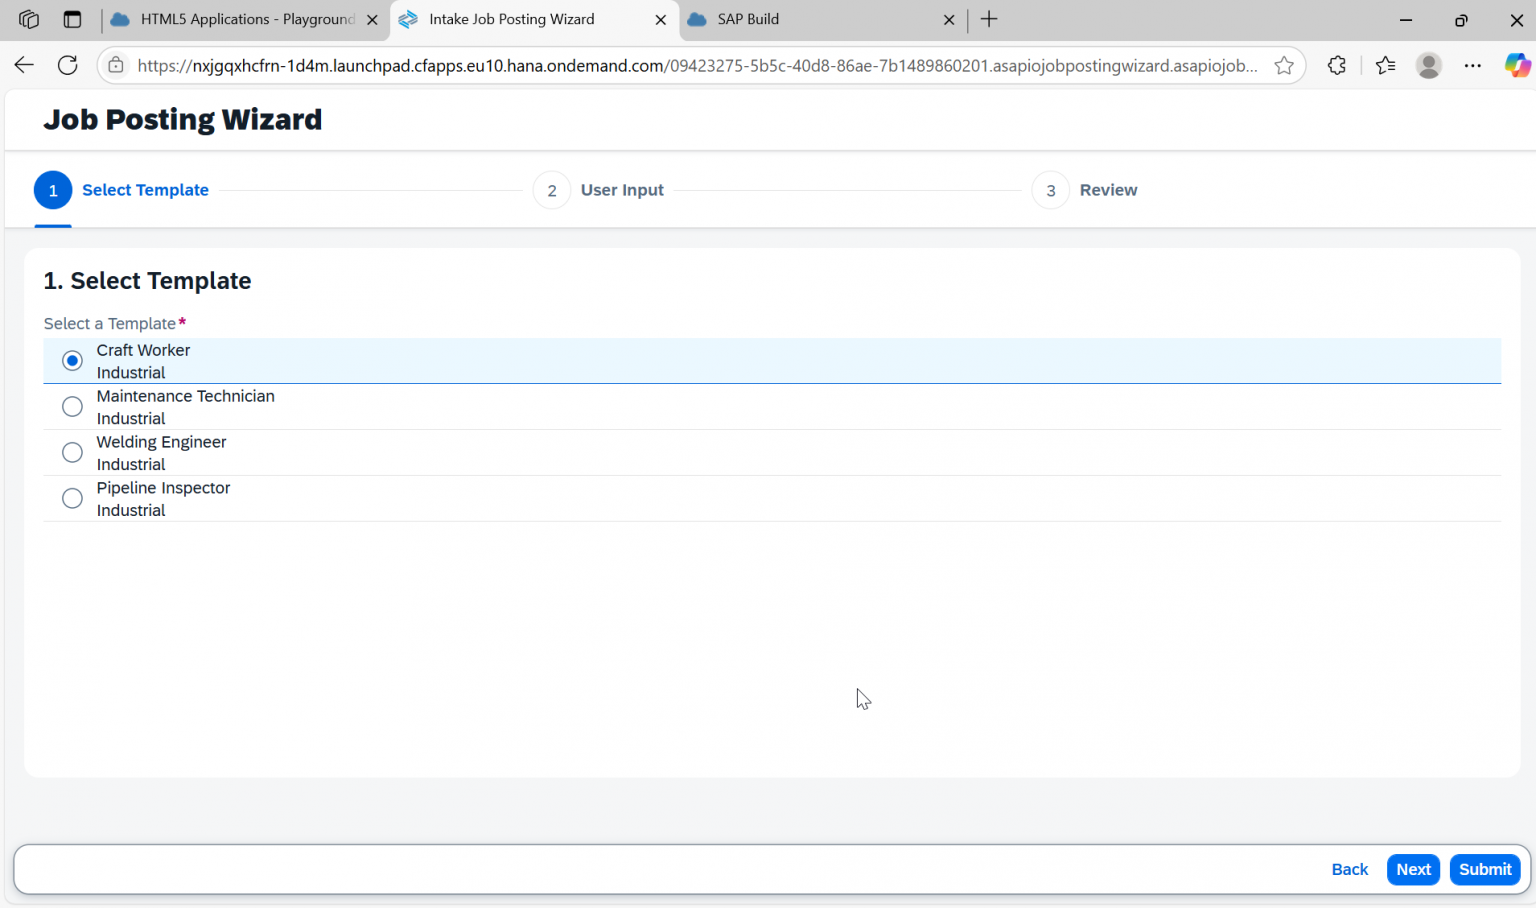This screenshot has width=1536, height=908.
Task: Click the browser profile avatar
Action: click(x=1428, y=64)
